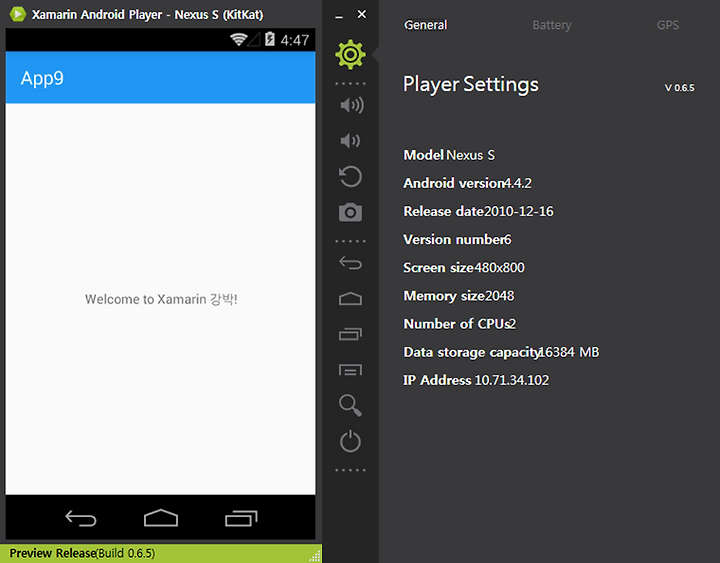Viewport: 720px width, 563px height.
Task: Click the magnifier search icon in sidebar
Action: pos(350,405)
